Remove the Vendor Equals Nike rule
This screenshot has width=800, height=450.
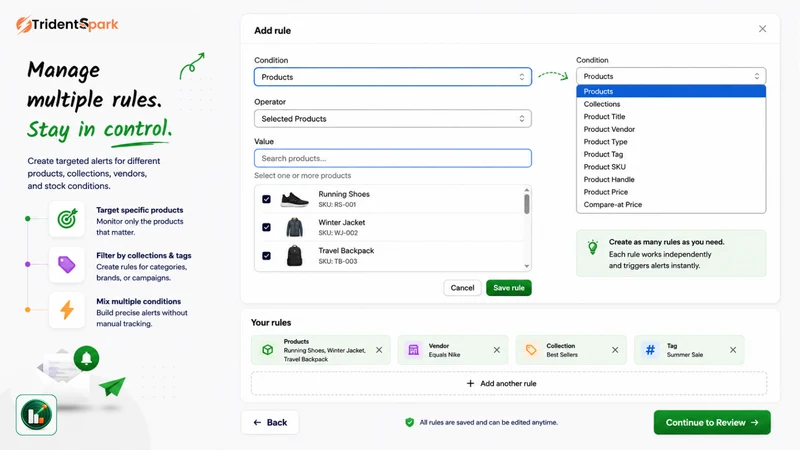point(496,350)
